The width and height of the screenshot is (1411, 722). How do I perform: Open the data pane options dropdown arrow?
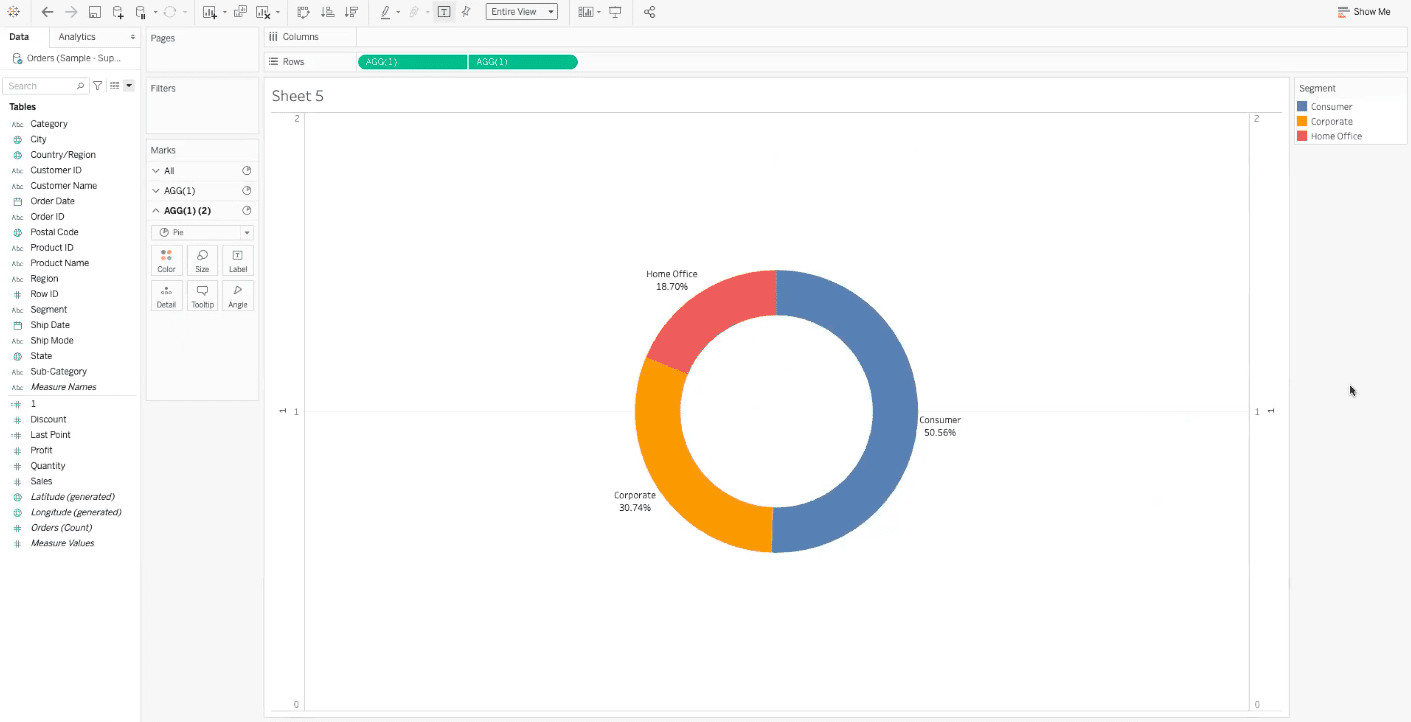[129, 86]
